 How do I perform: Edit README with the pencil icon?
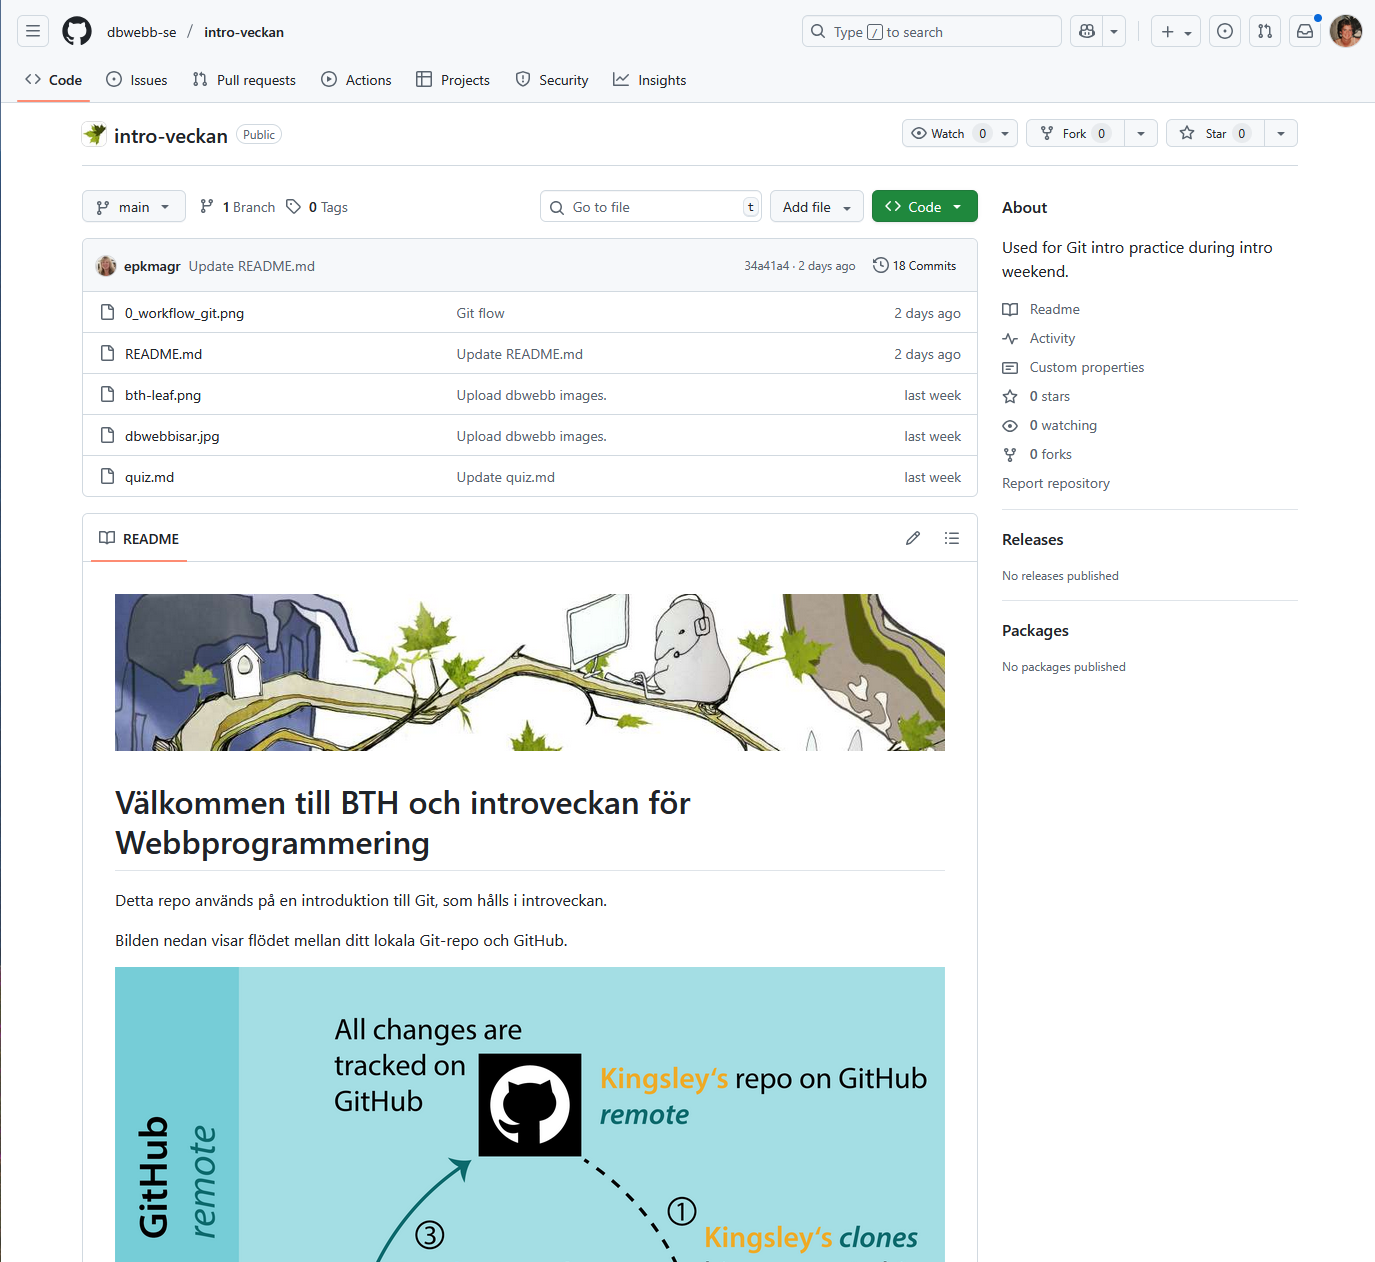tap(913, 538)
